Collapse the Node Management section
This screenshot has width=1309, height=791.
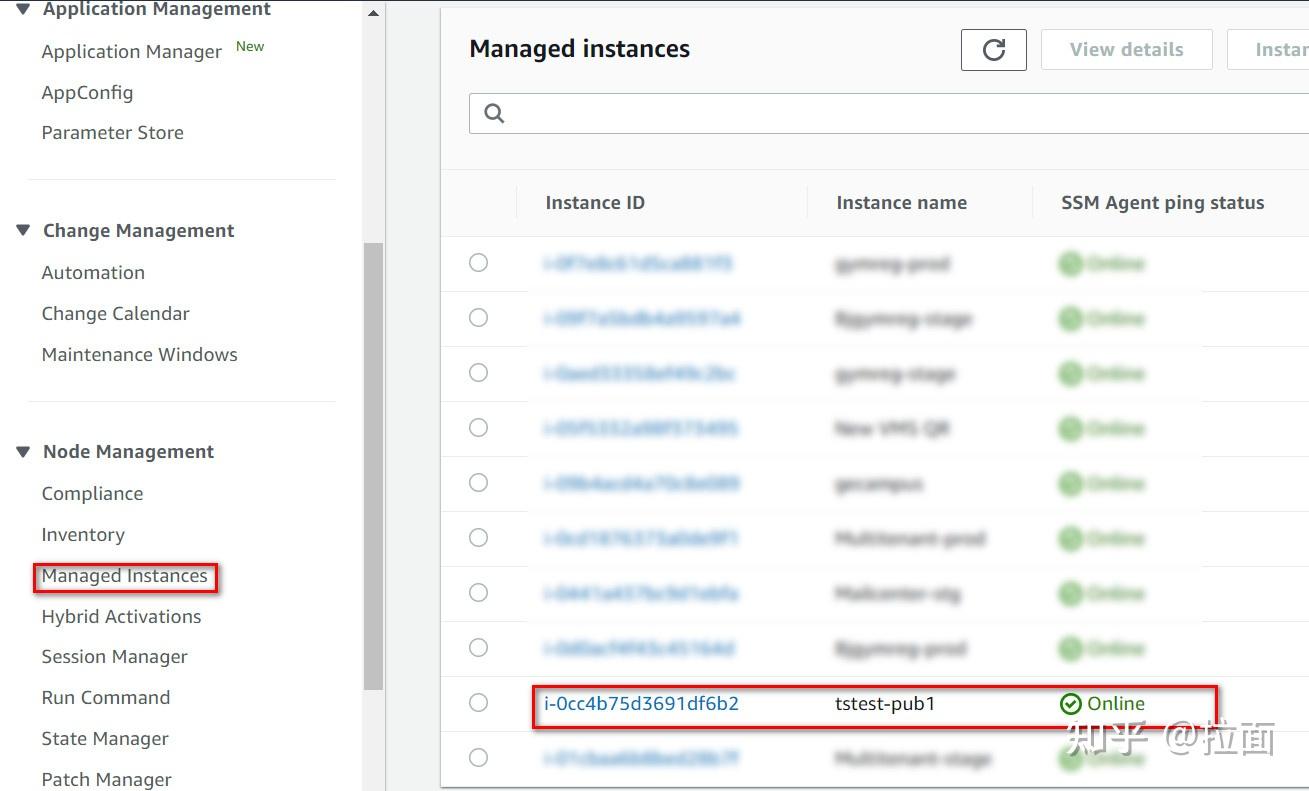coord(22,451)
